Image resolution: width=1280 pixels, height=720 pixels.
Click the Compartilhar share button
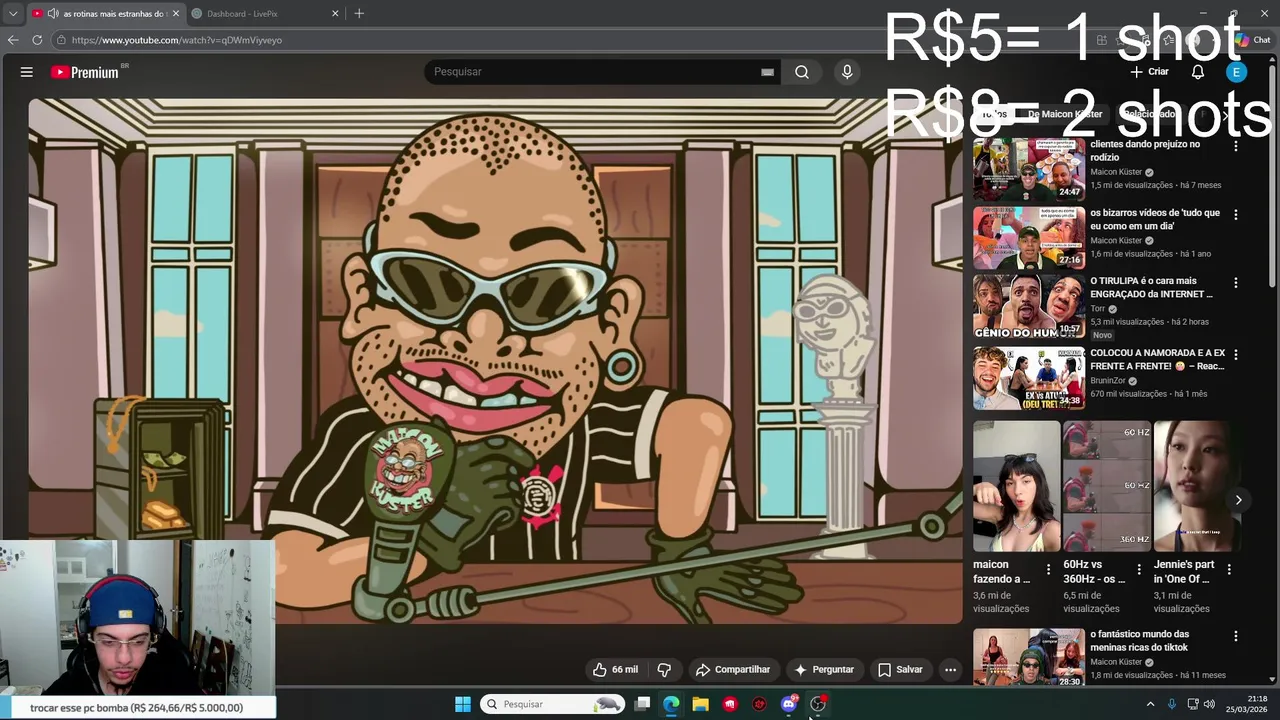tap(733, 670)
